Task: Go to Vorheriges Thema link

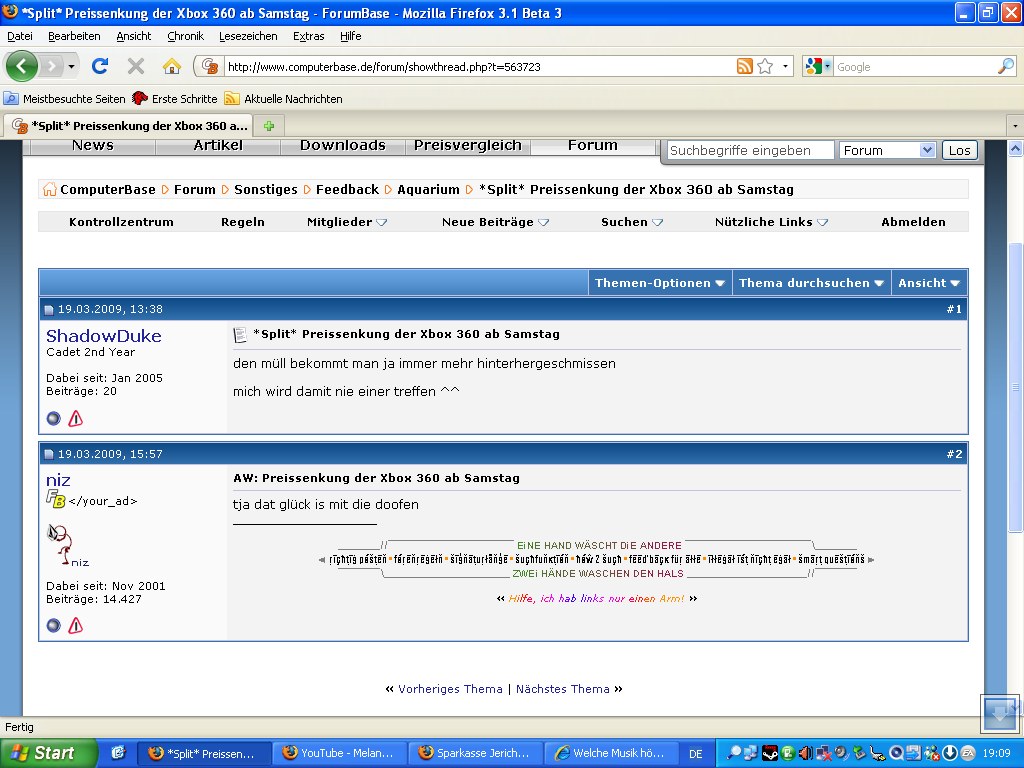Action: pyautogui.click(x=450, y=689)
